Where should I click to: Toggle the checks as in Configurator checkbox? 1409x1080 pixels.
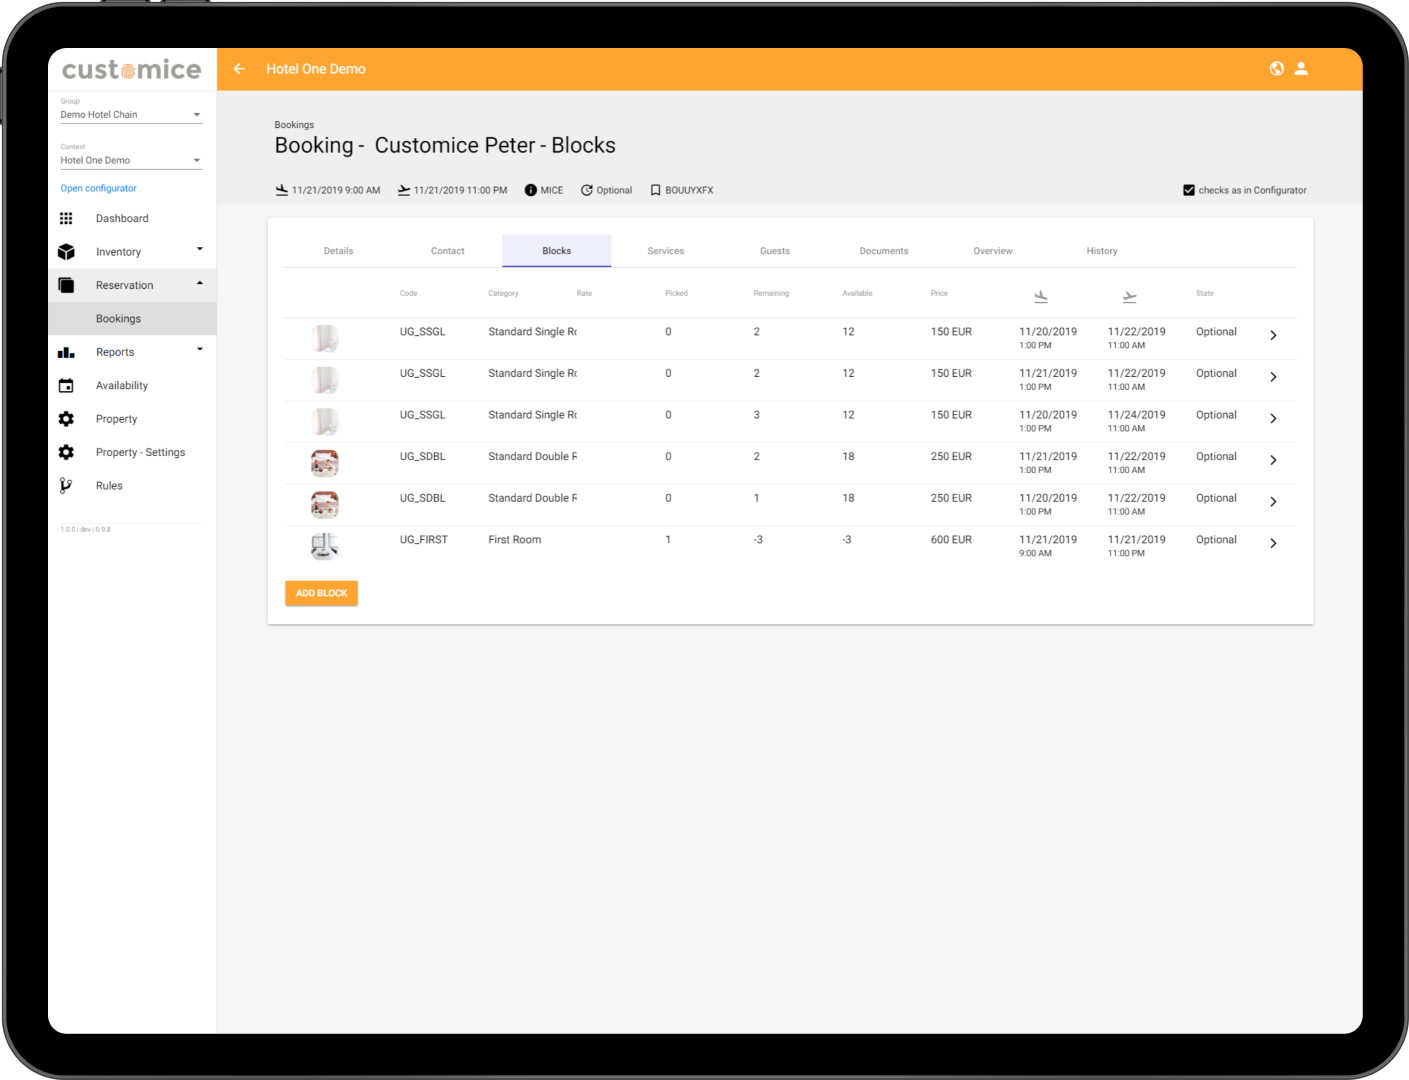pos(1188,190)
